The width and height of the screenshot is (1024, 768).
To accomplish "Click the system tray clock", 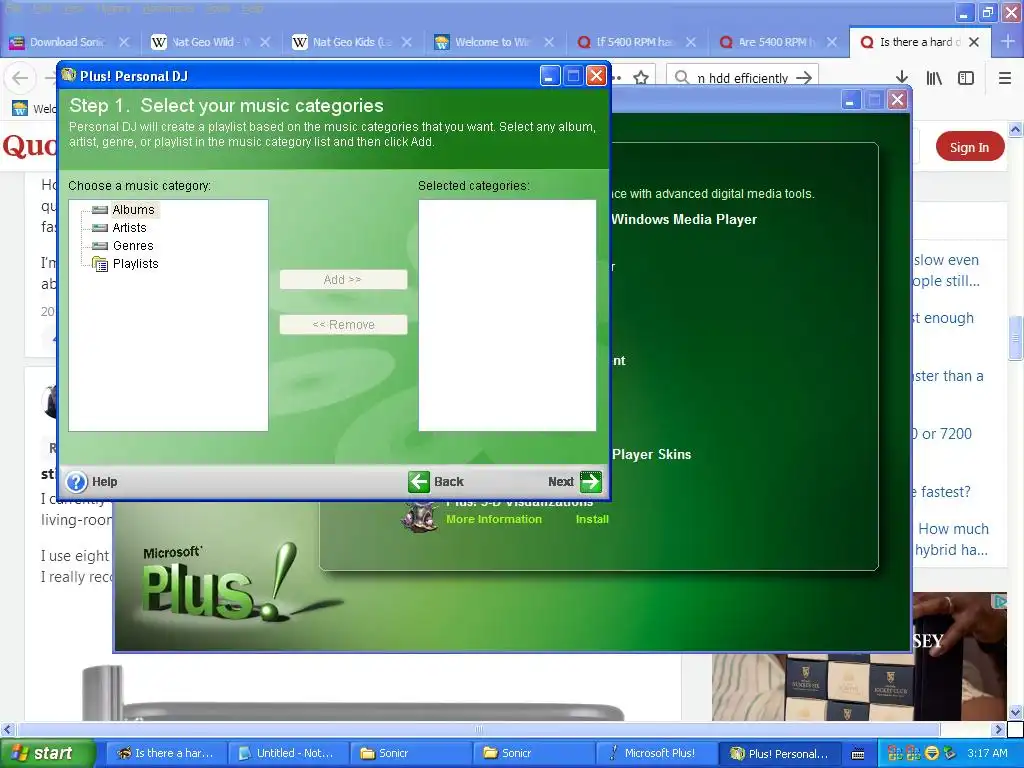I will click(x=987, y=753).
